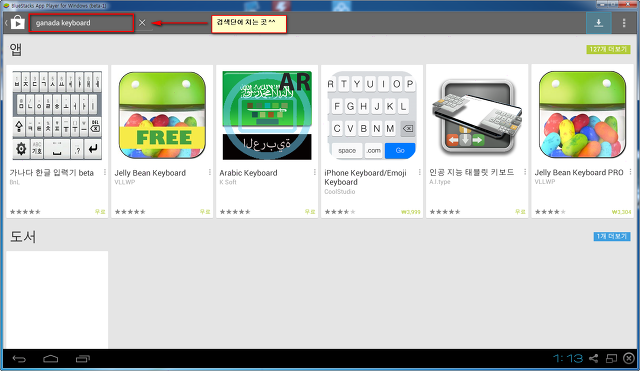Click the 'iPhone Keyboard/Emoji Keyboard' title
This screenshot has height=371, width=640.
coord(365,178)
